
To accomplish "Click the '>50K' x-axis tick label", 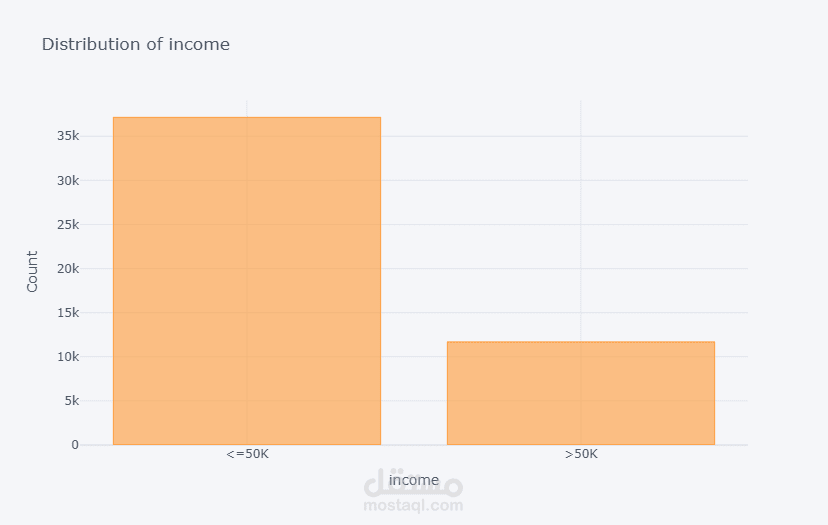I will [x=581, y=454].
